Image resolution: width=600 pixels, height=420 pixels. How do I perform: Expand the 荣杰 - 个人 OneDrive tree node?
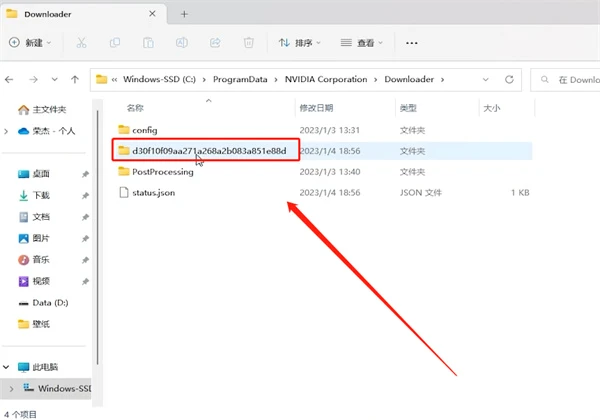[x=8, y=131]
